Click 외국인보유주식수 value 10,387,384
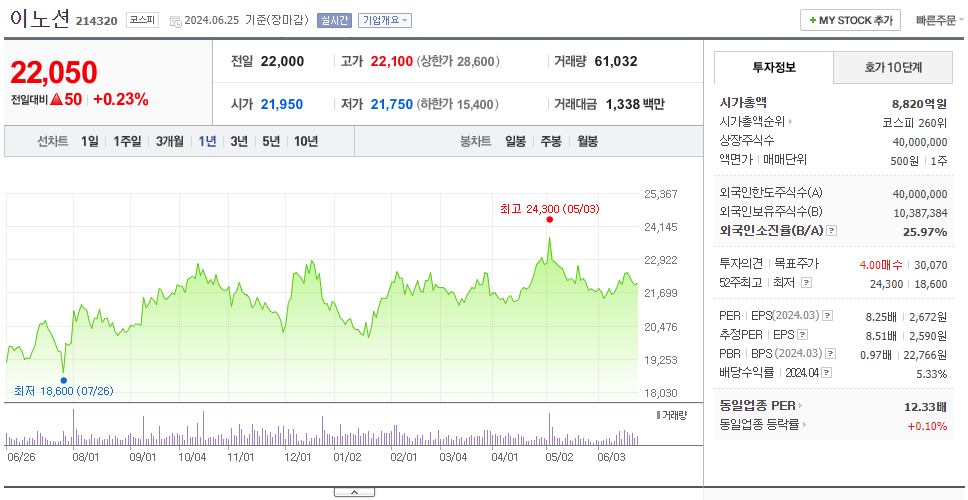The width and height of the screenshot is (968, 500). (x=920, y=213)
